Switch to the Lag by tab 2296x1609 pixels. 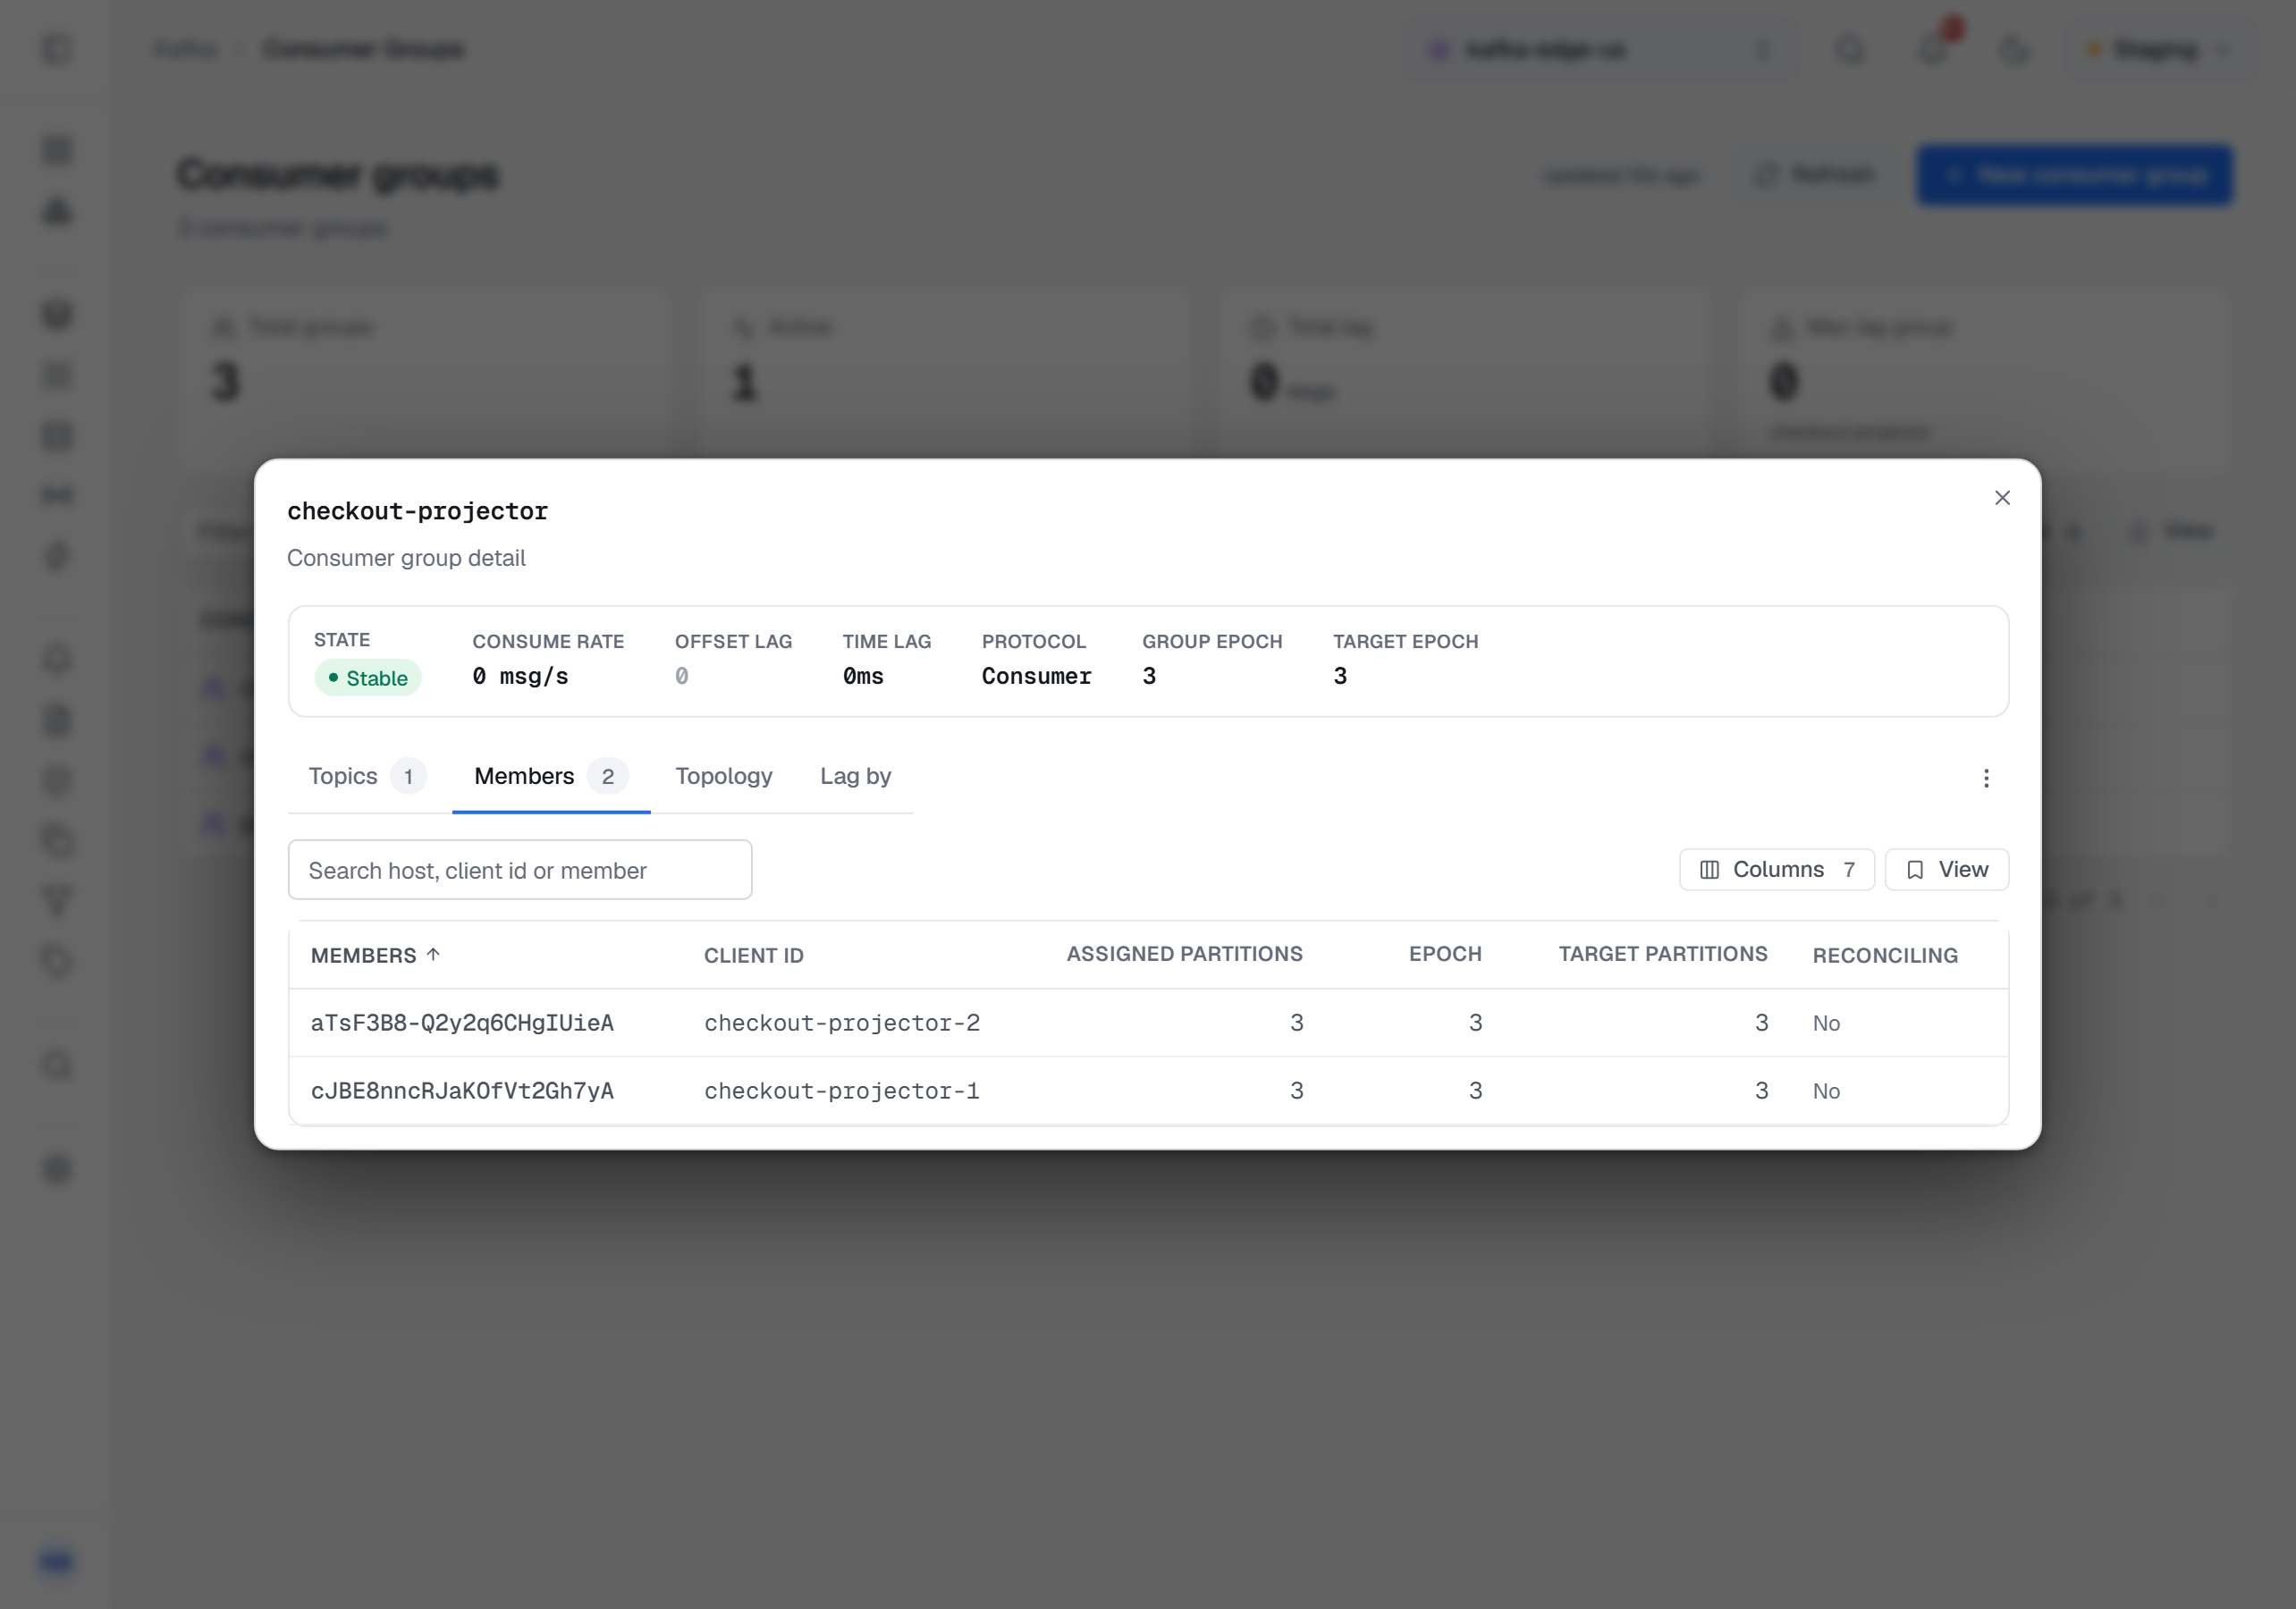click(855, 776)
